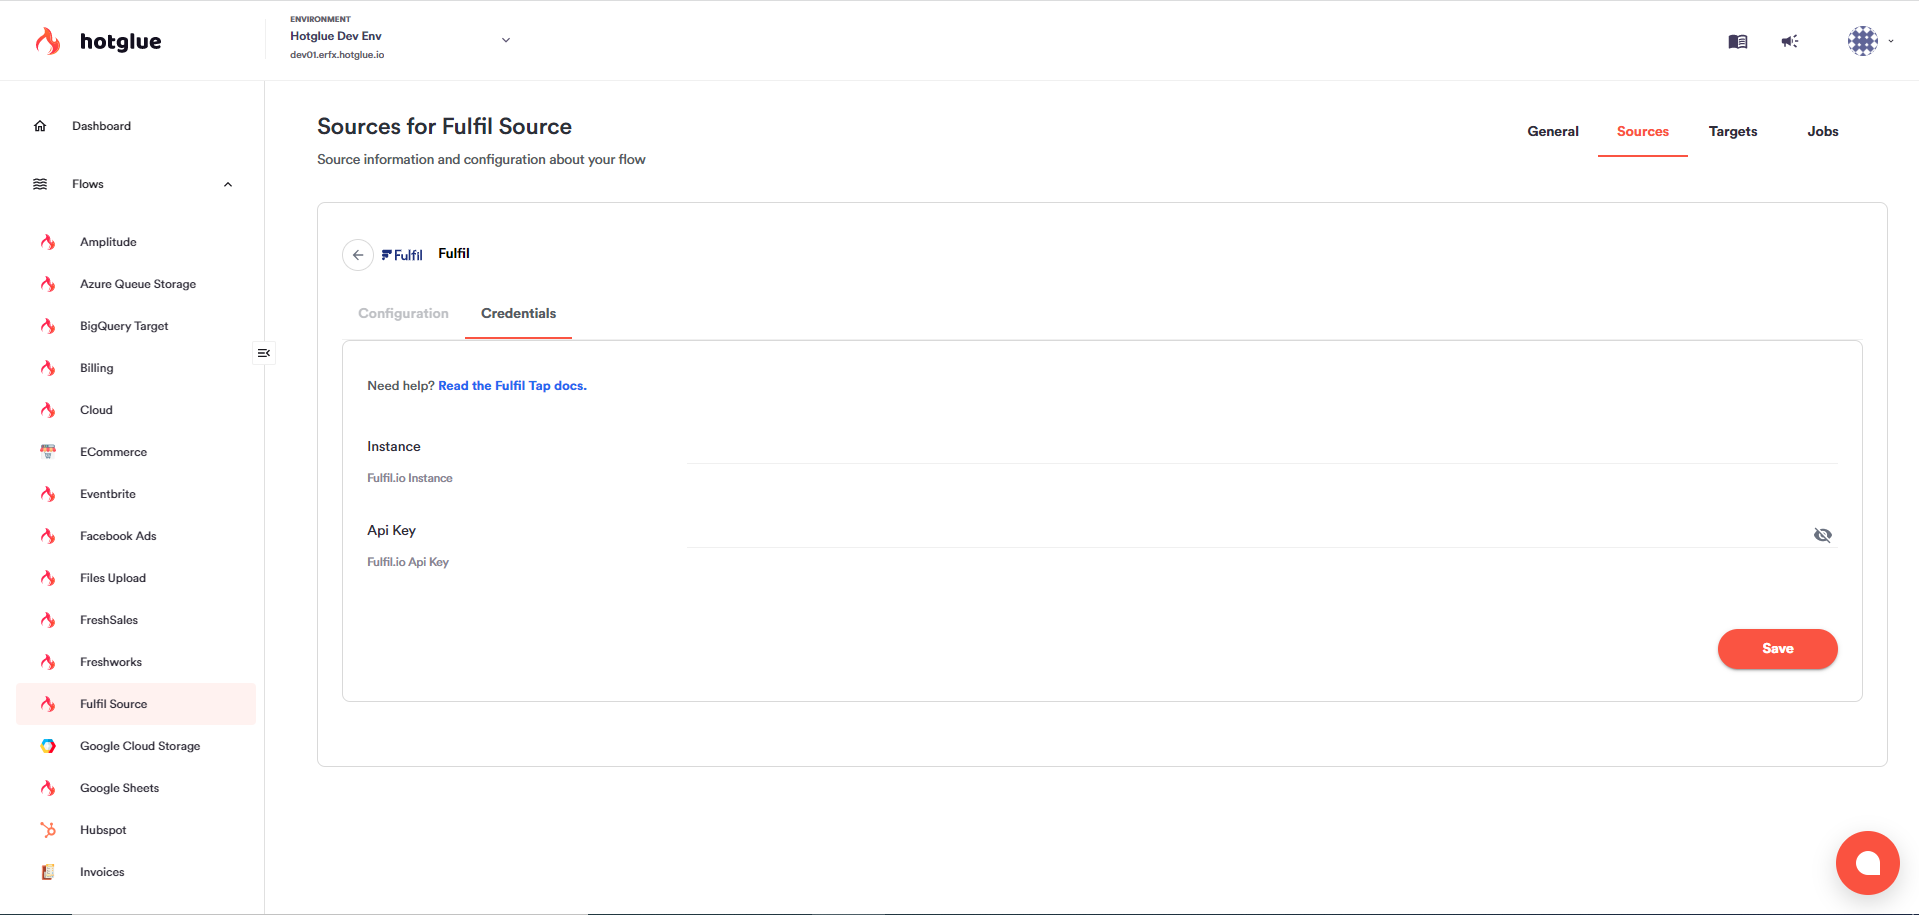The image size is (1919, 915).
Task: Click the Flows stack icon
Action: tap(40, 184)
